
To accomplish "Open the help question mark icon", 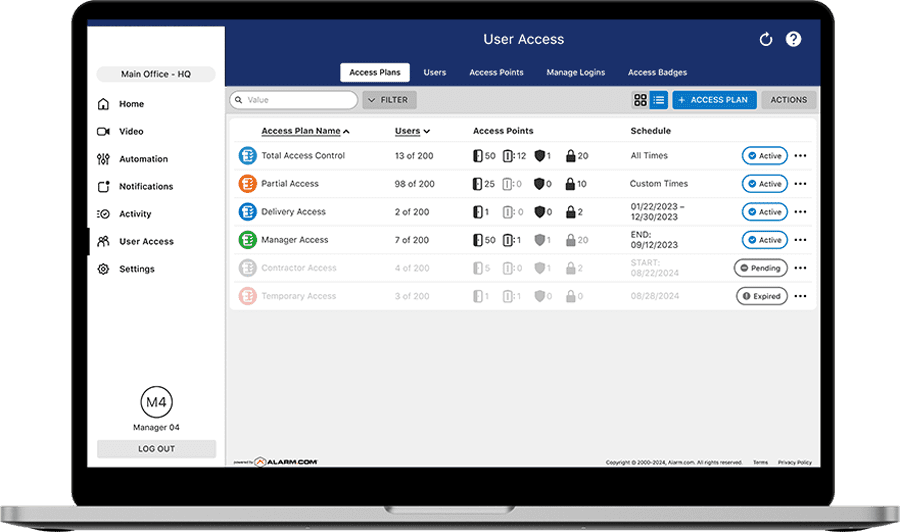I will [x=793, y=40].
